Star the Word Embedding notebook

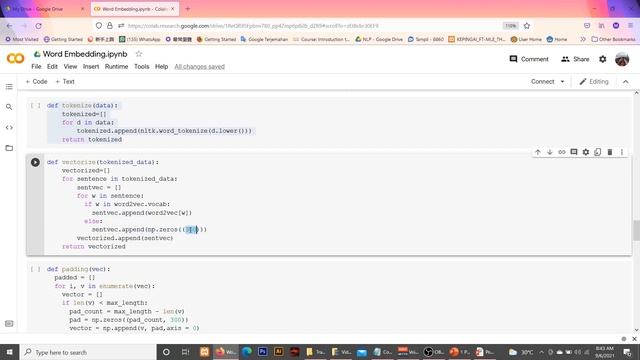(x=139, y=54)
